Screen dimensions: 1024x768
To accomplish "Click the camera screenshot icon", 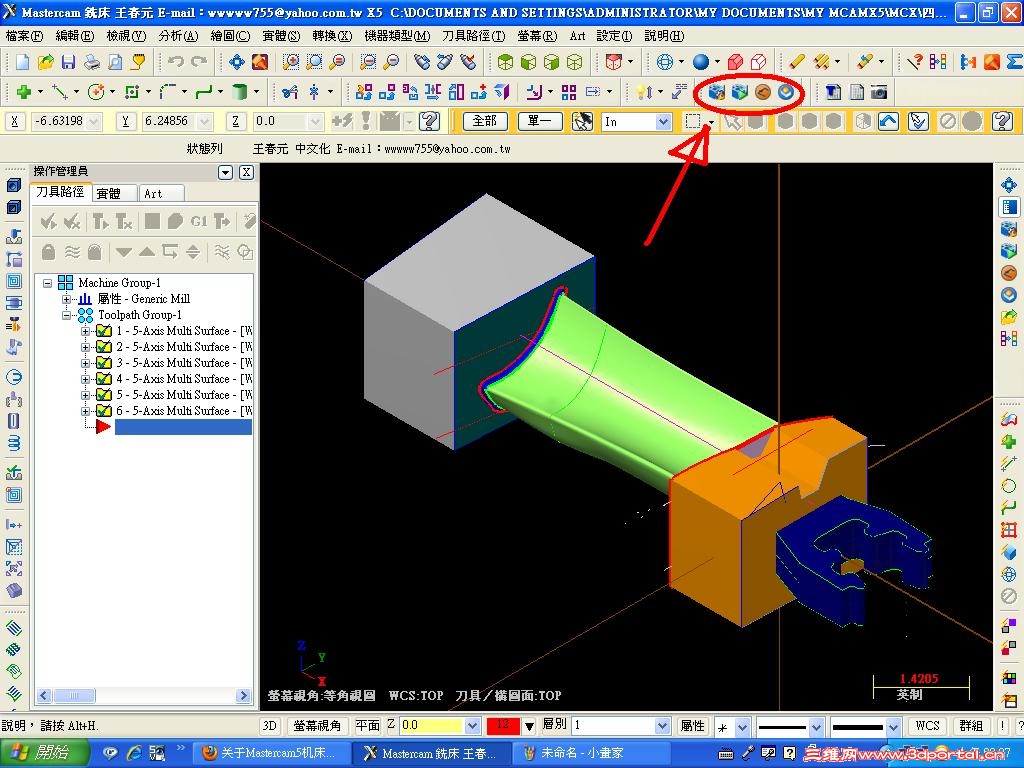I will click(x=879, y=92).
